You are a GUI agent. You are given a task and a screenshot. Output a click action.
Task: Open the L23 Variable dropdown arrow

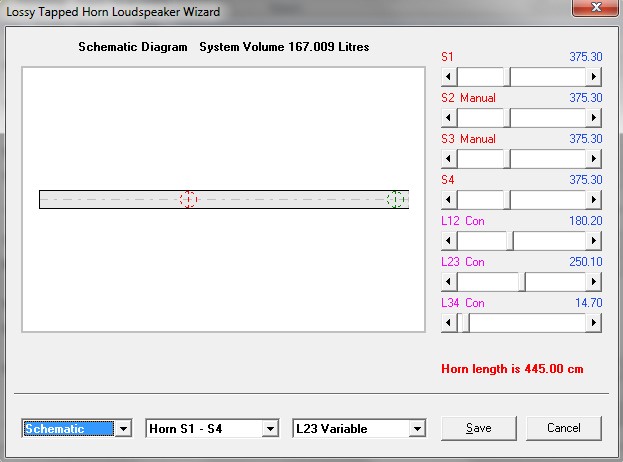417,429
